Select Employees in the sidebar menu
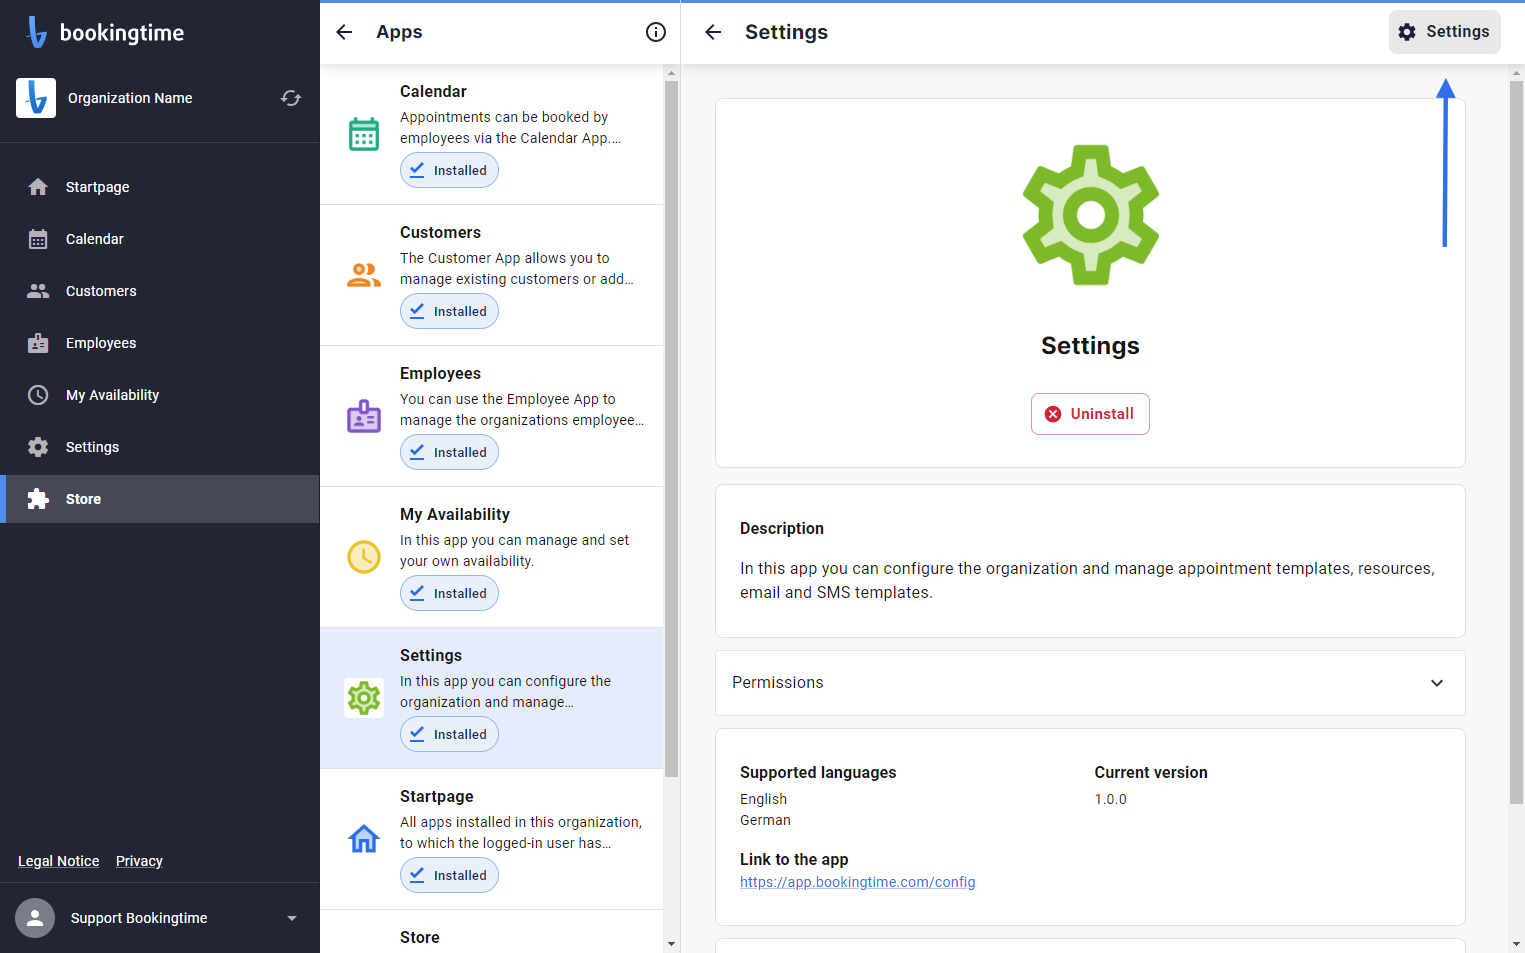This screenshot has width=1525, height=953. coord(160,343)
